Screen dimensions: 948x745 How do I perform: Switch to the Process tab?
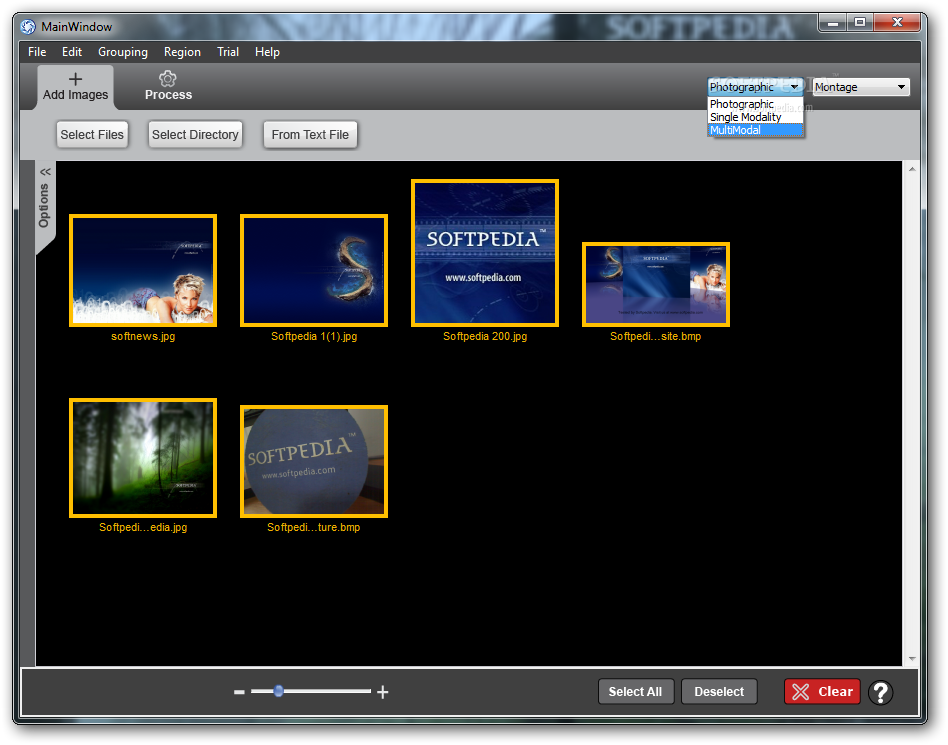coord(168,87)
